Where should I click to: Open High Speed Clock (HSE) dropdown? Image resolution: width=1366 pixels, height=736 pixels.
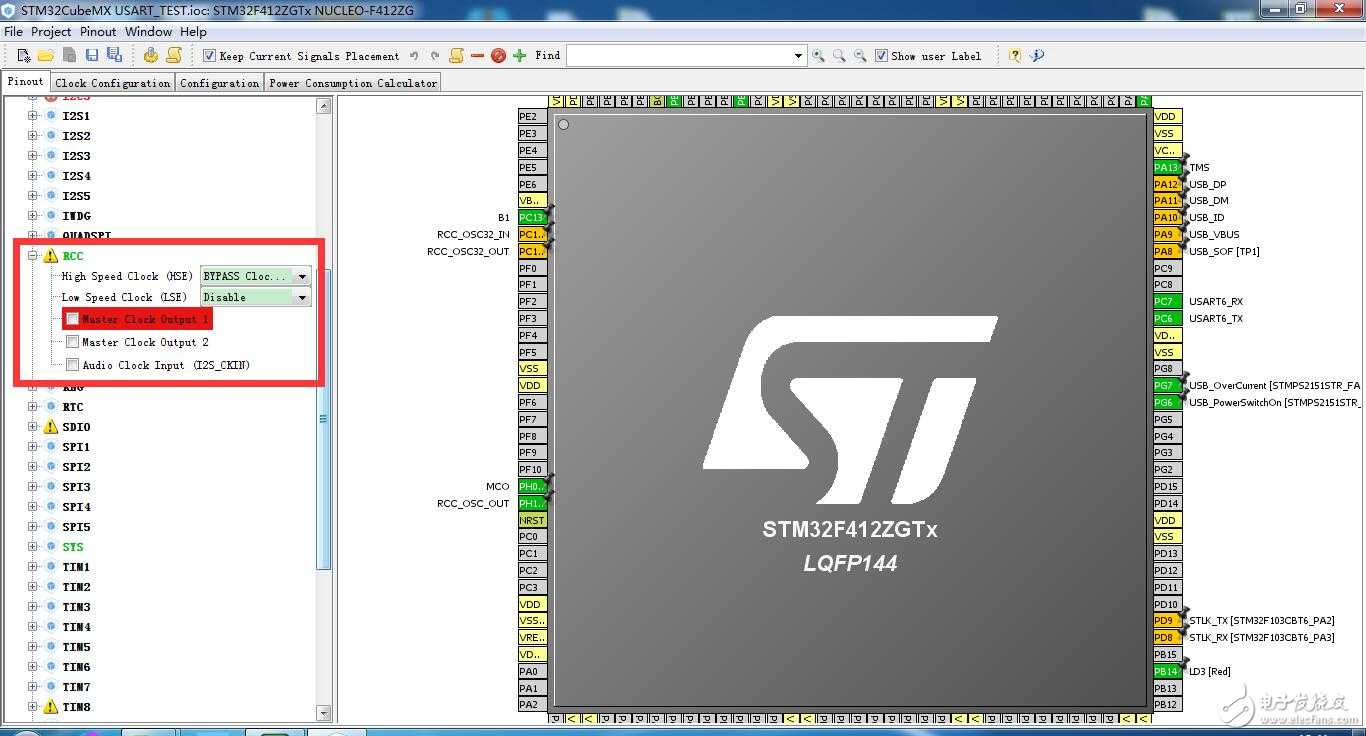click(302, 276)
